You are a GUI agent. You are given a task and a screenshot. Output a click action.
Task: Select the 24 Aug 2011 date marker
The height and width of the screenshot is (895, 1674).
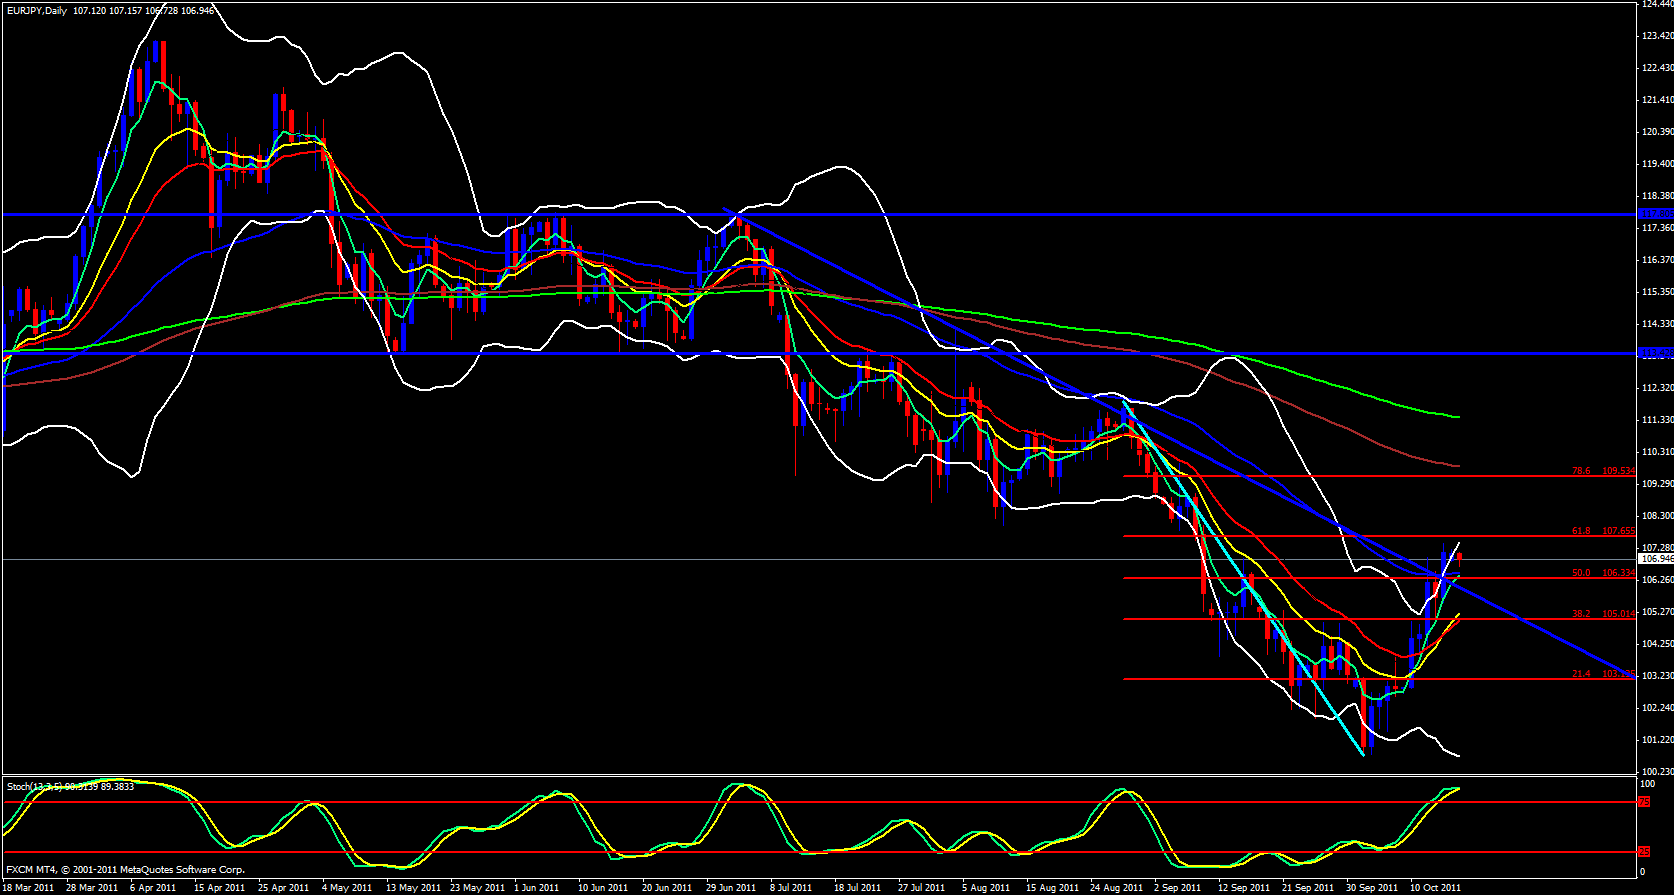tap(1116, 887)
